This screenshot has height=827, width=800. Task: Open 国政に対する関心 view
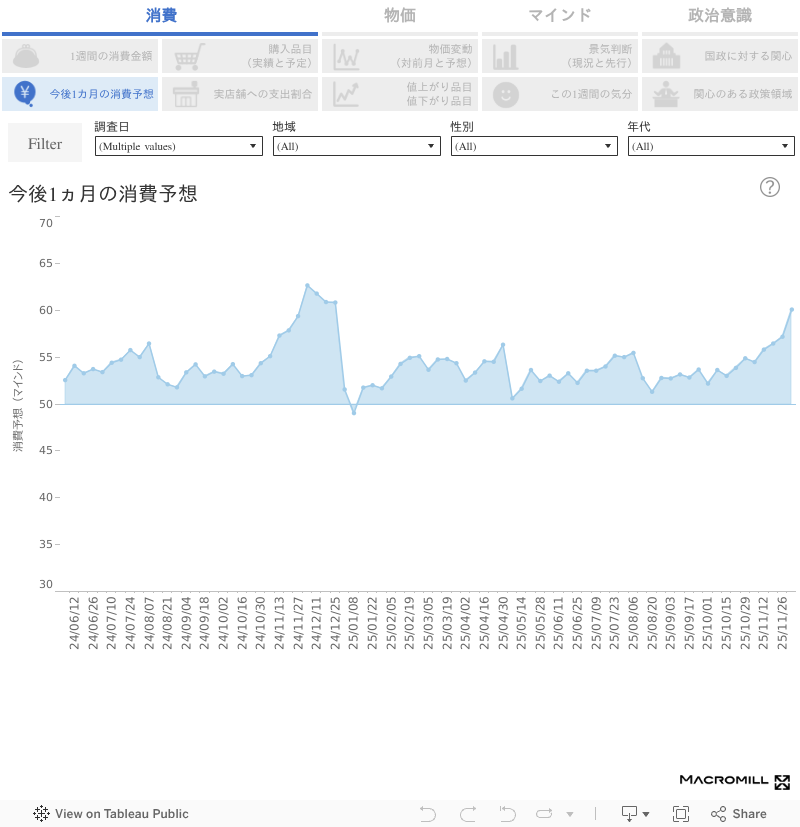tap(719, 56)
